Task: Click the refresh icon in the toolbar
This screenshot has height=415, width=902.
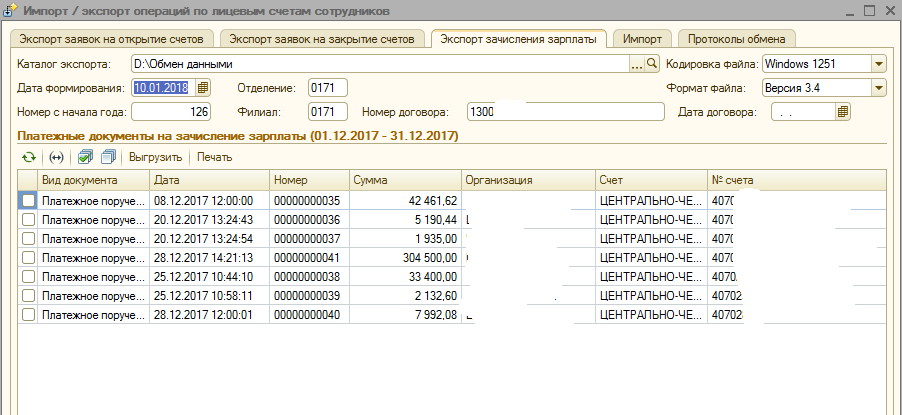Action: (29, 157)
